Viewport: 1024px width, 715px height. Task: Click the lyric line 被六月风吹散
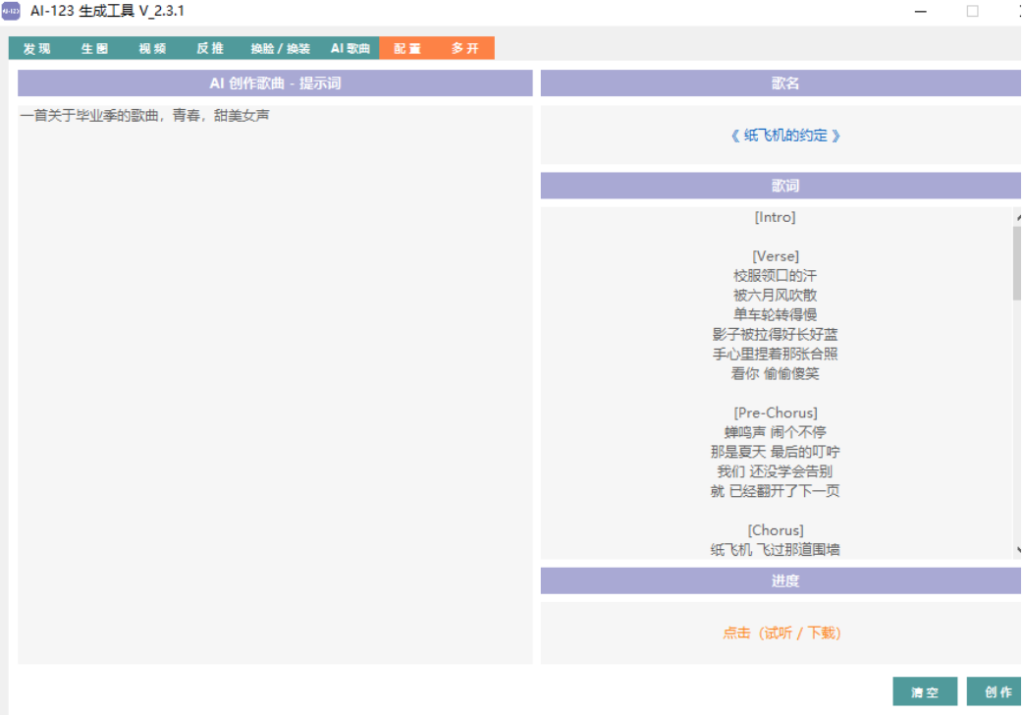(x=775, y=295)
